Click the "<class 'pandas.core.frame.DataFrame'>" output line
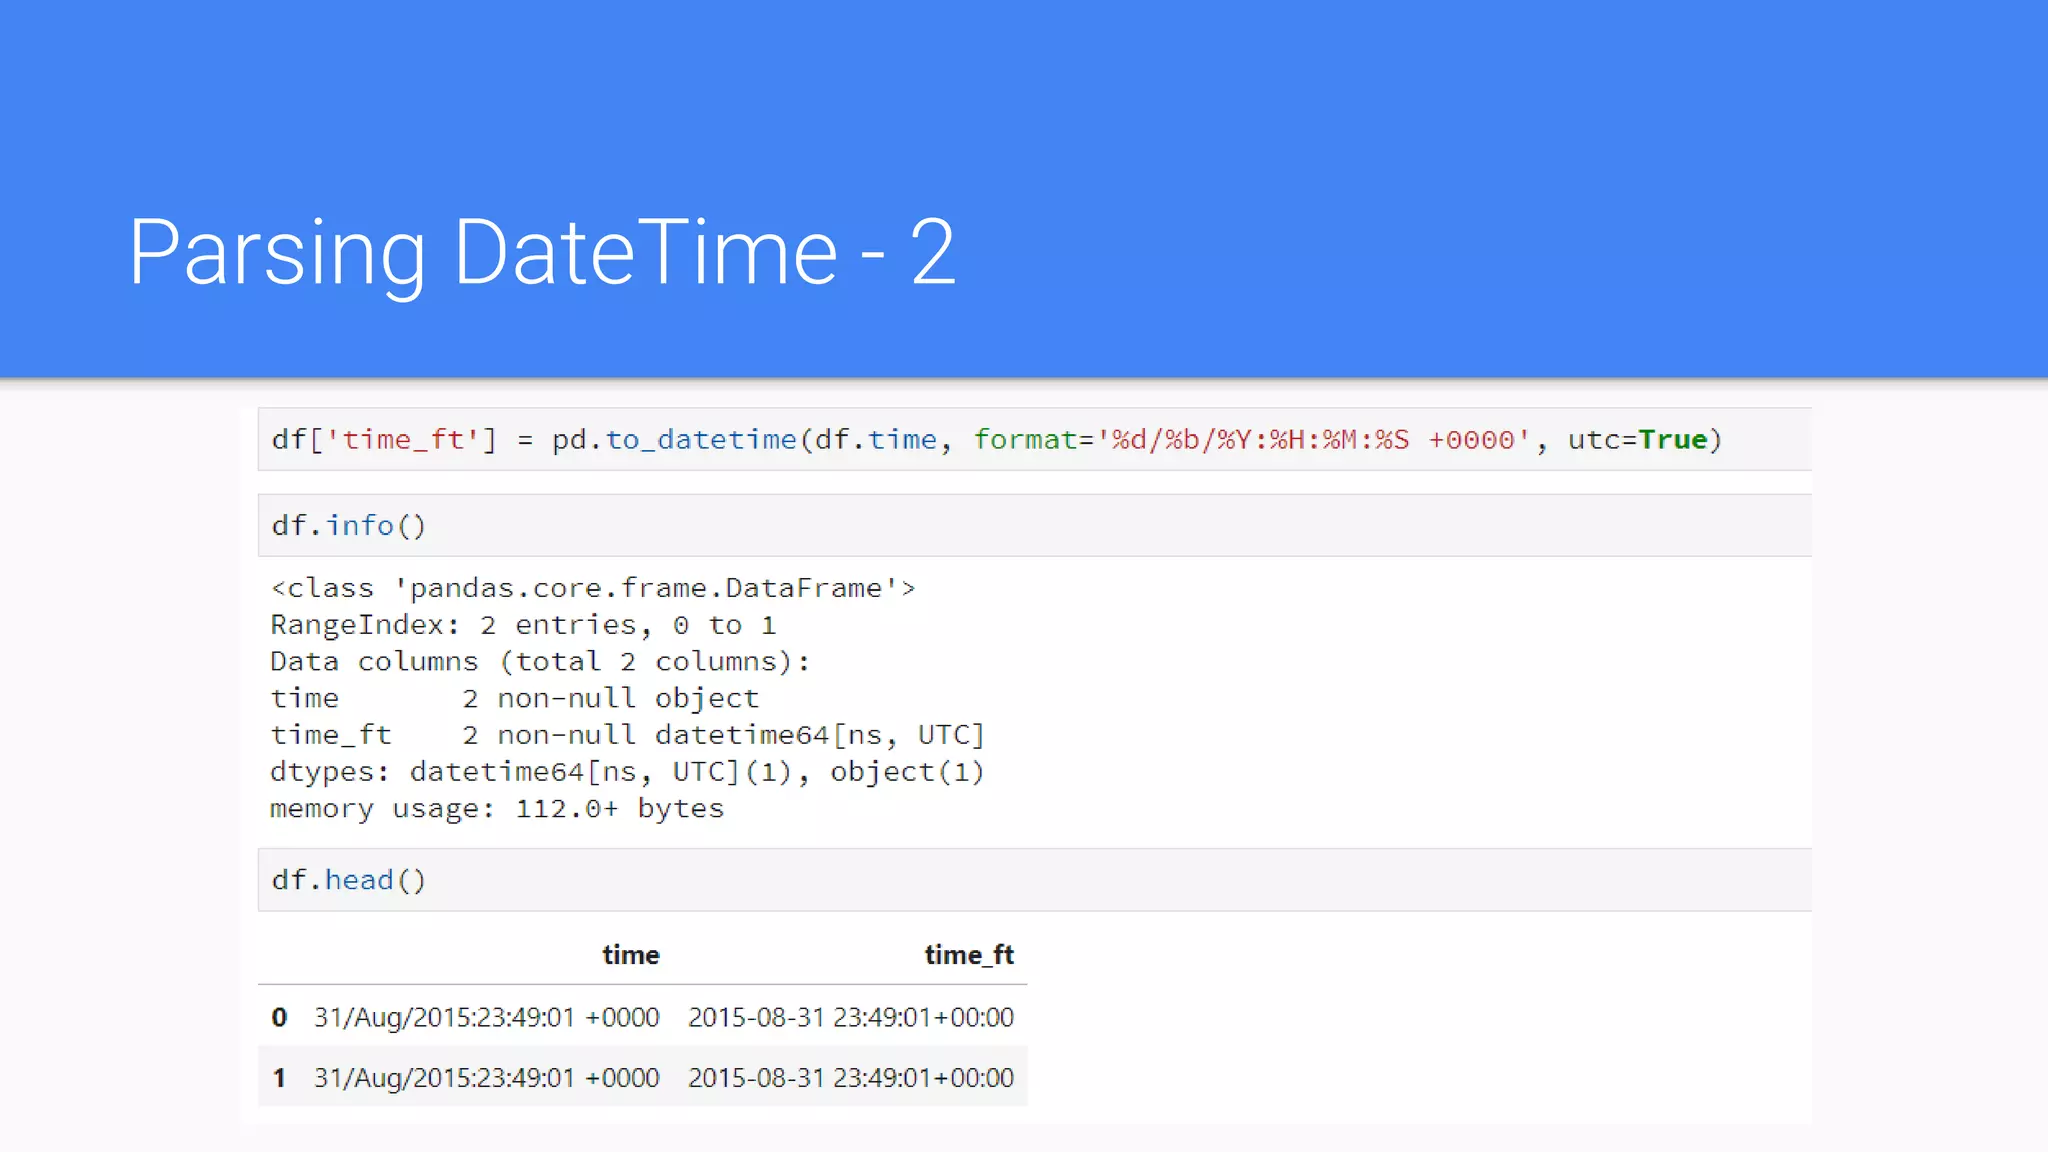The width and height of the screenshot is (2048, 1152). click(593, 588)
